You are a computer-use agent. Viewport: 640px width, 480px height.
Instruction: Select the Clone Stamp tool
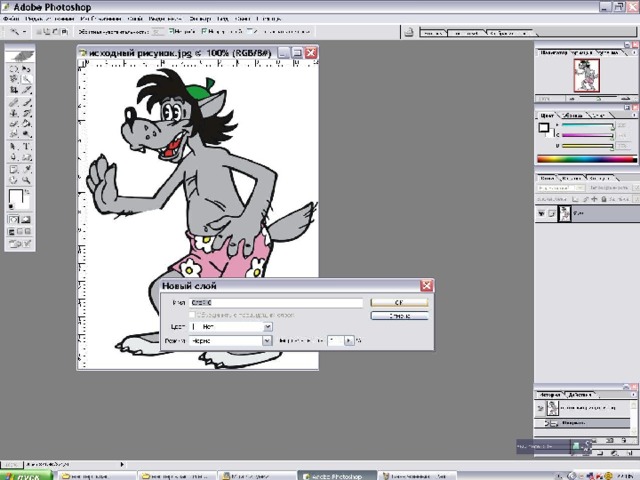point(14,113)
